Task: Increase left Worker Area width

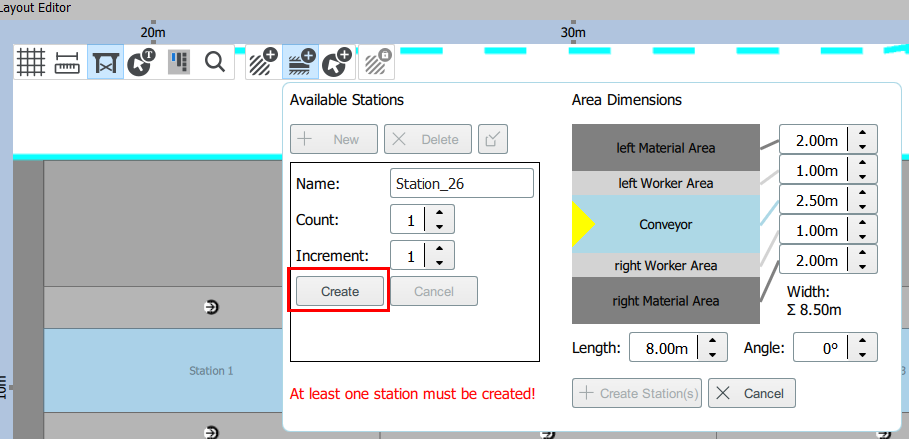Action: click(862, 162)
